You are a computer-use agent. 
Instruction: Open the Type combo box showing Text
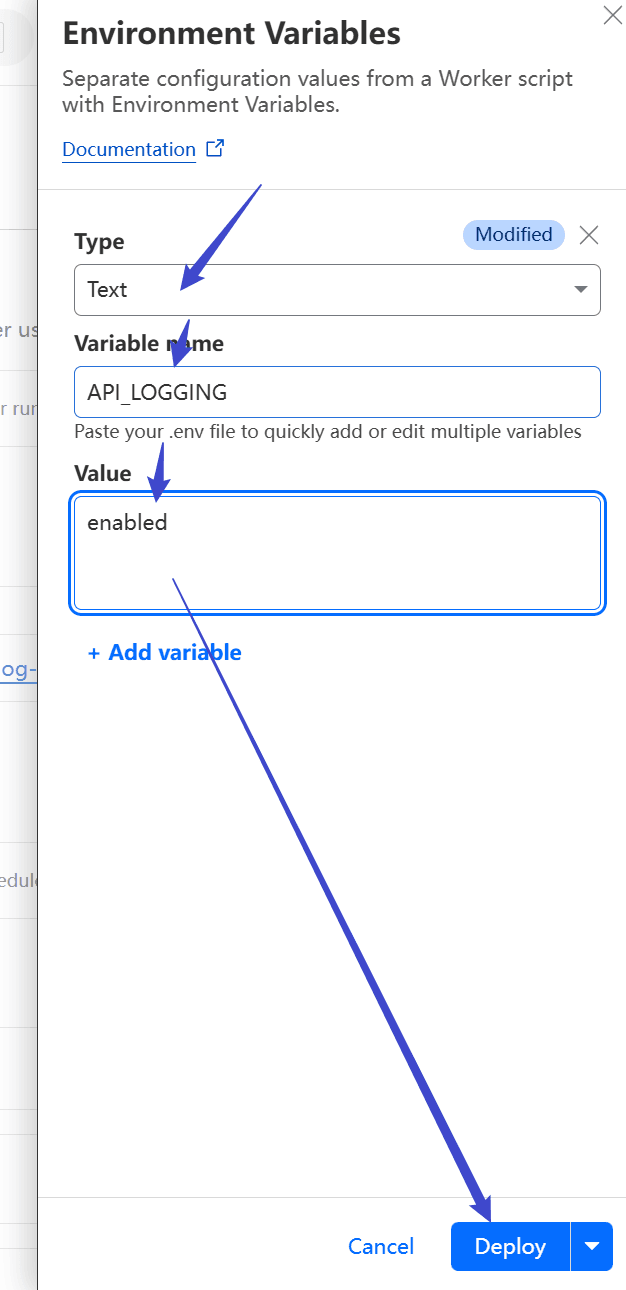337,290
